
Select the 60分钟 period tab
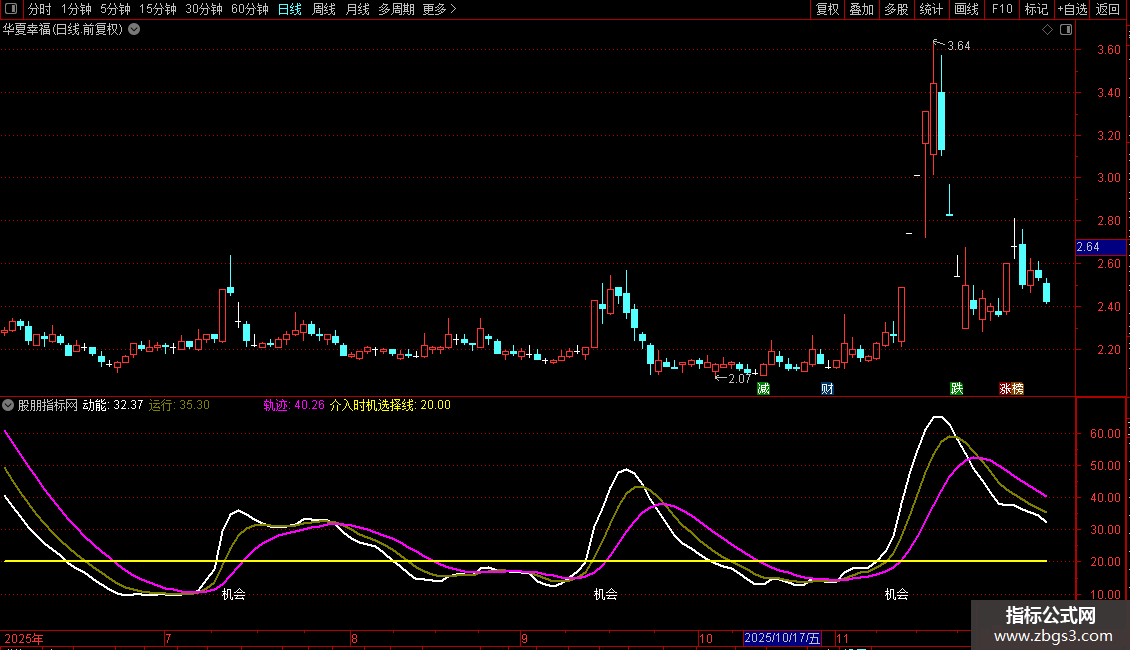coord(249,9)
